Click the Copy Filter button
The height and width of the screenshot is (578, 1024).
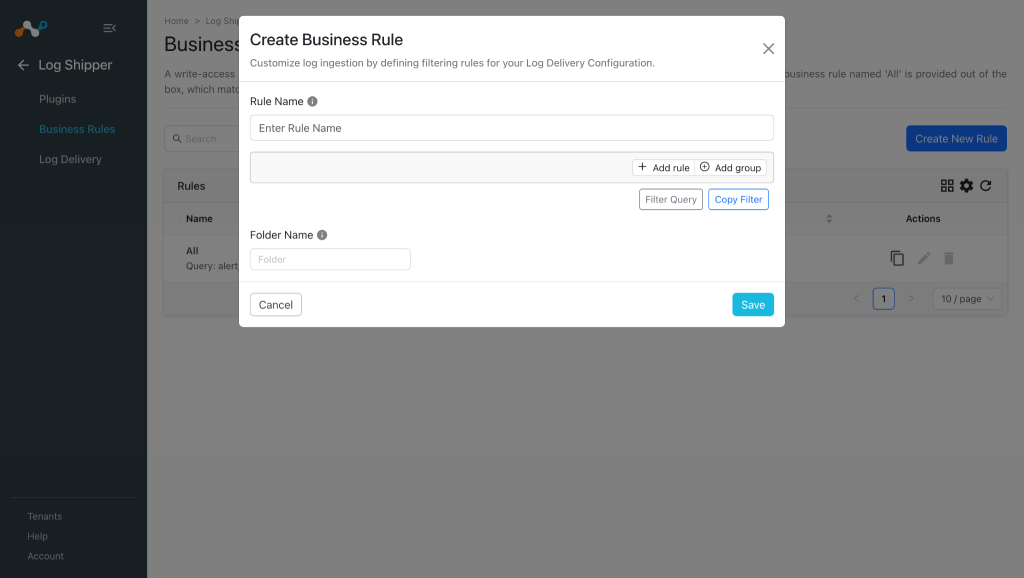pos(738,199)
